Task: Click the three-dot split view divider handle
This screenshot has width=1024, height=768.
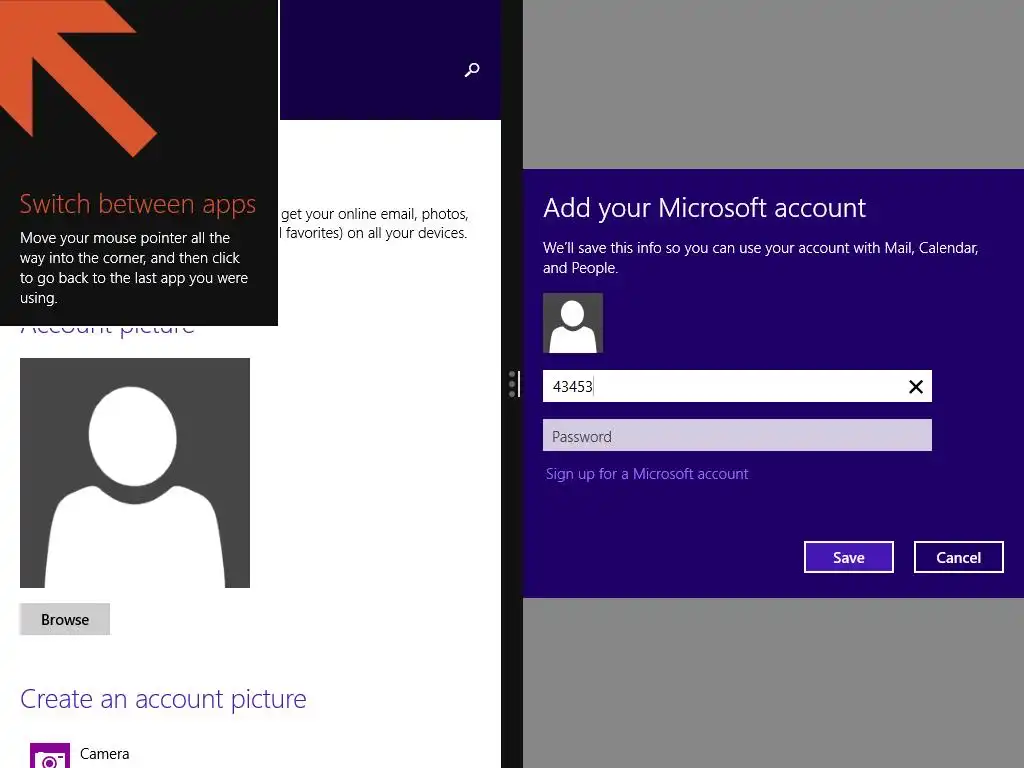Action: coord(512,384)
